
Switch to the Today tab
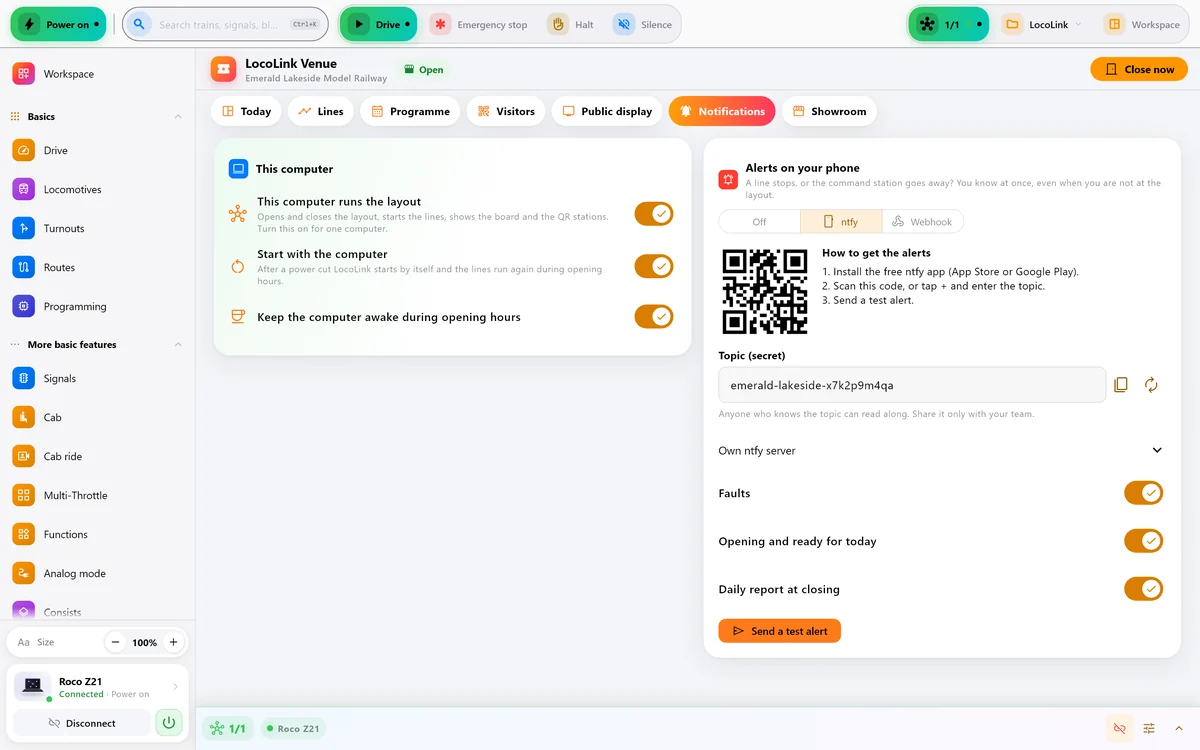coord(246,111)
